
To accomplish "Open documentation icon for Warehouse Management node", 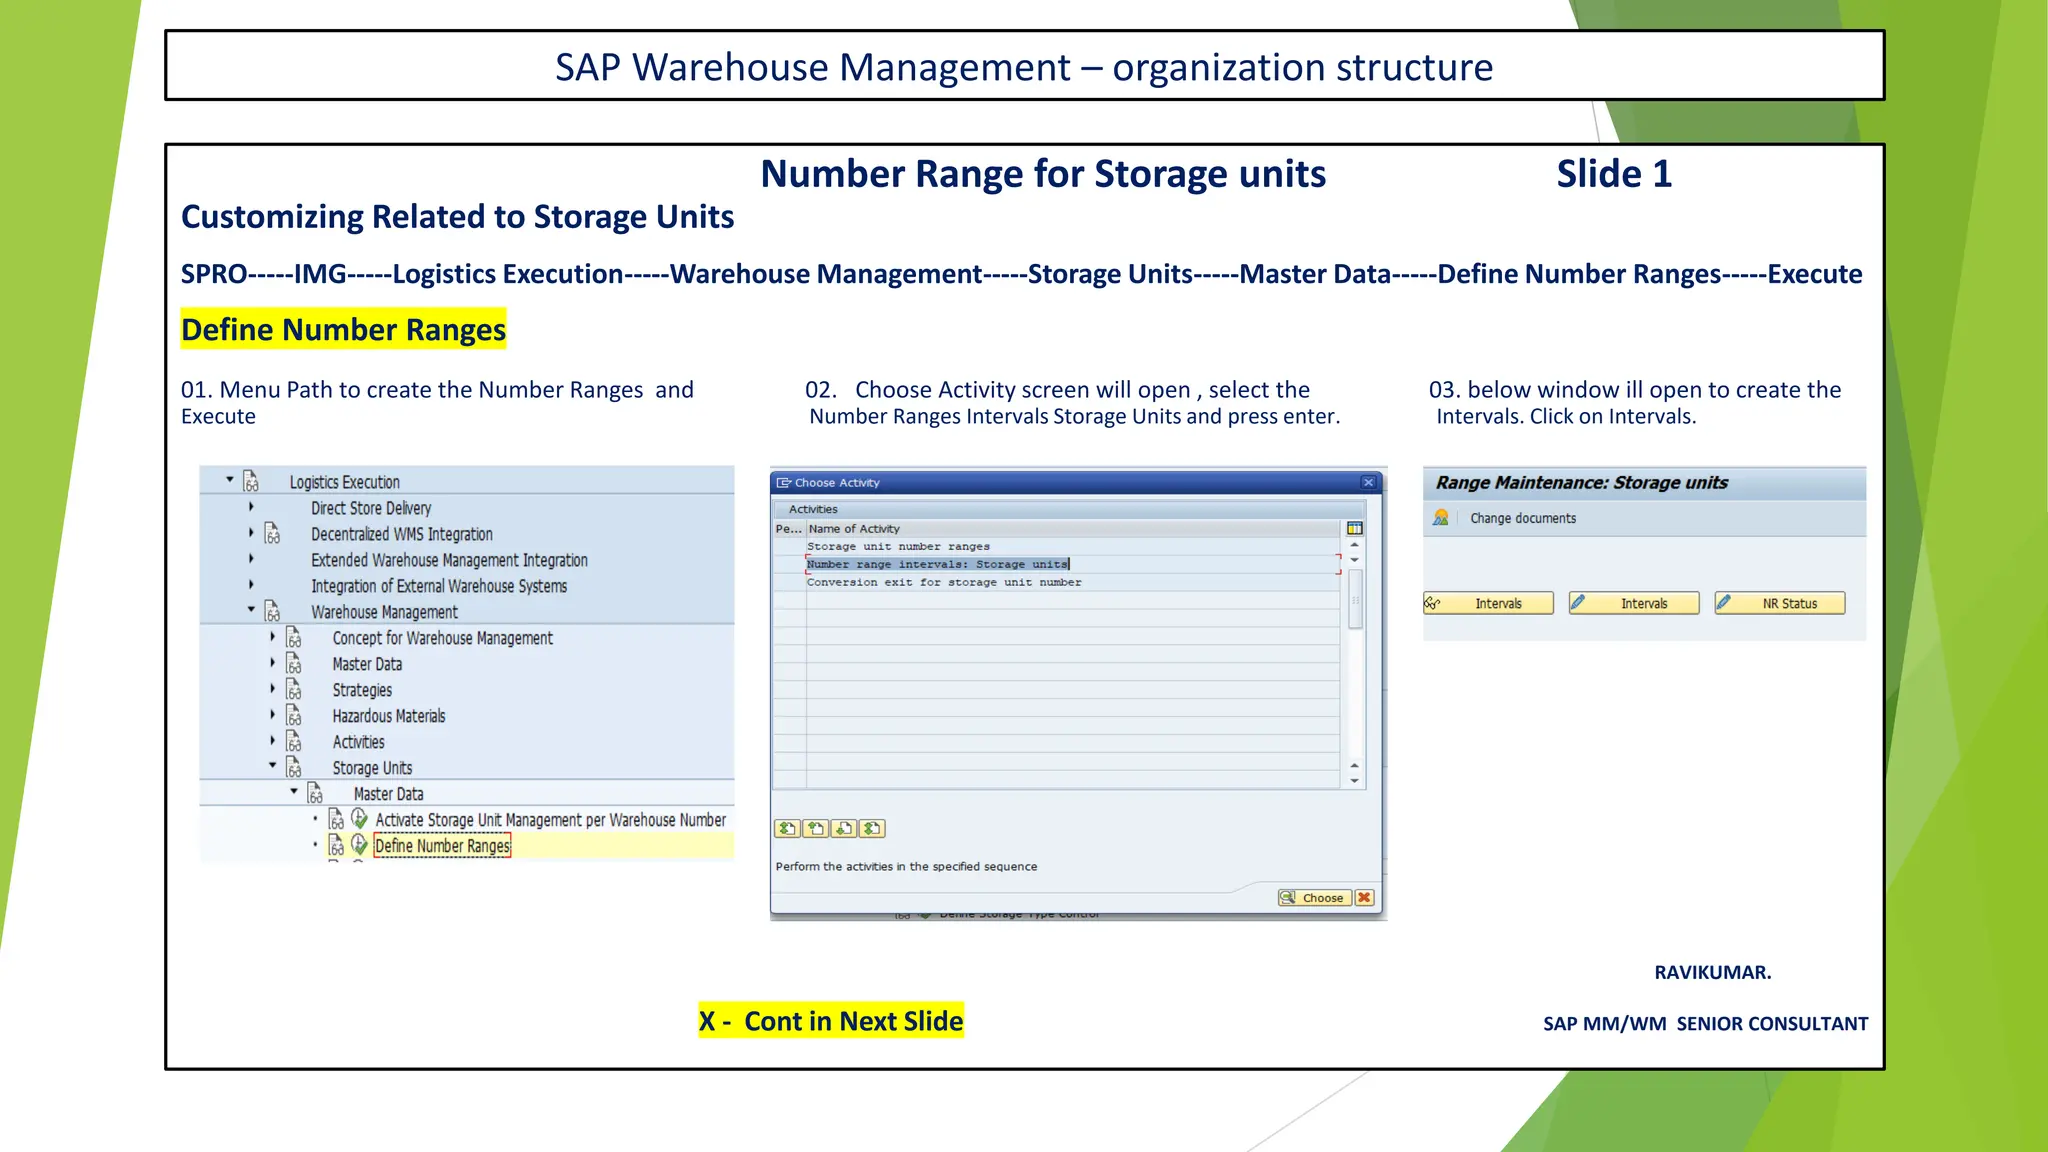I will coord(272,611).
